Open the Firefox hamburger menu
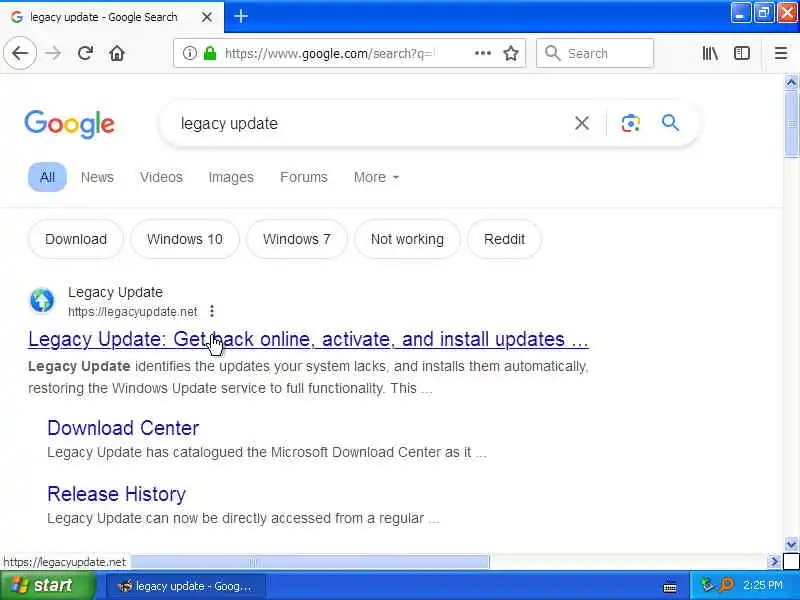 click(781, 53)
